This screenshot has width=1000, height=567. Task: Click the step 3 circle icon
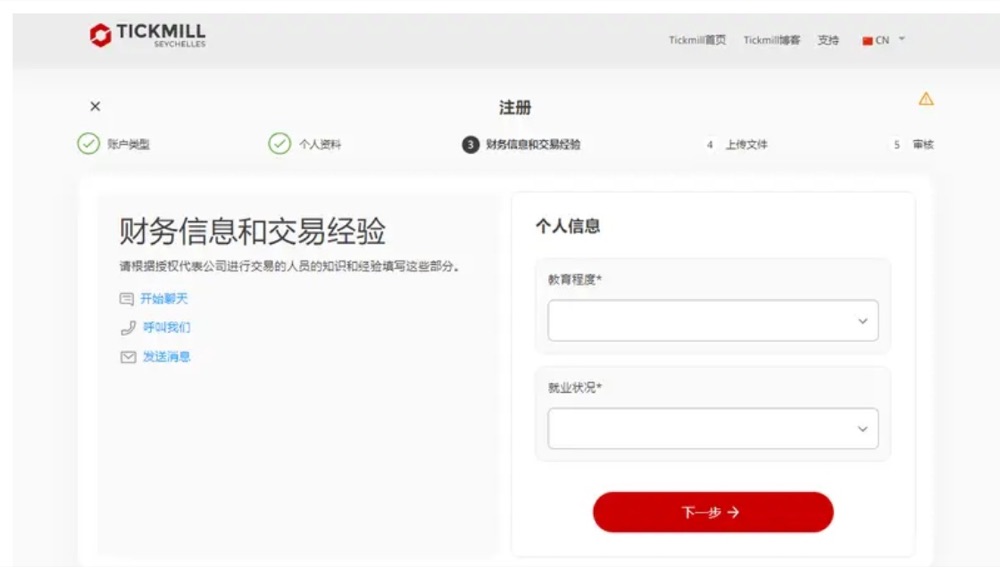pos(471,145)
